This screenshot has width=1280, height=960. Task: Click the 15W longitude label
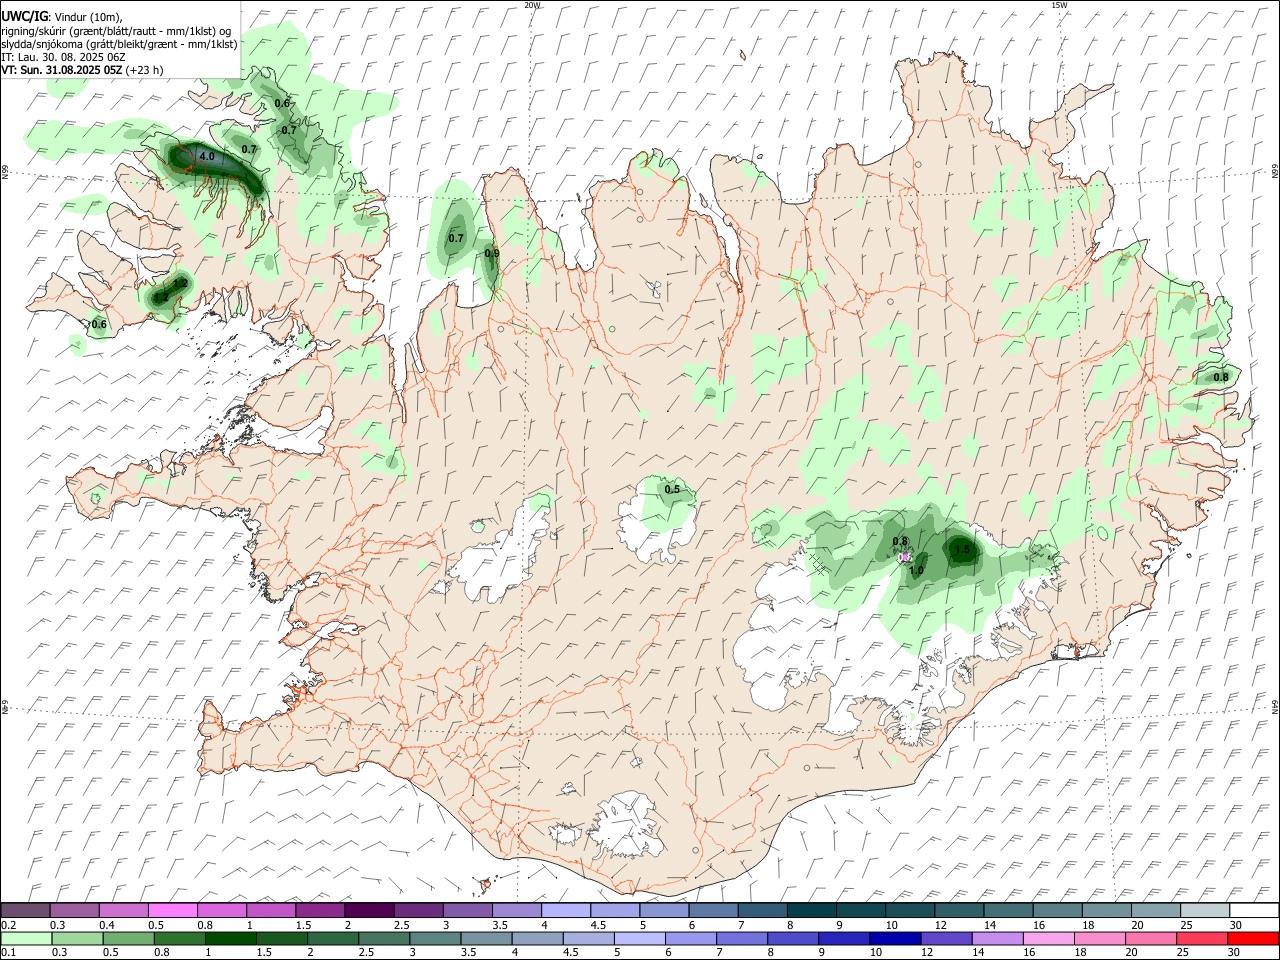coord(1059,5)
